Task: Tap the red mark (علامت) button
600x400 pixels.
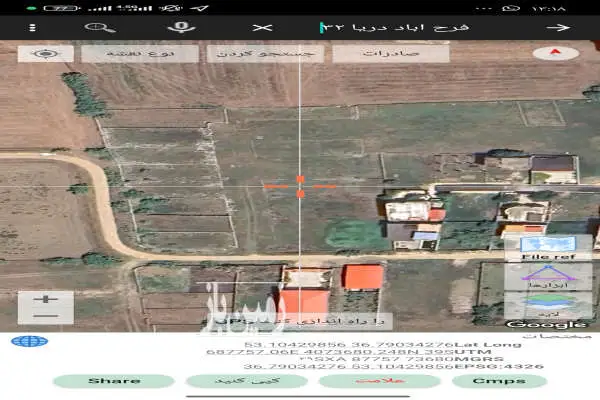Action: [x=380, y=381]
